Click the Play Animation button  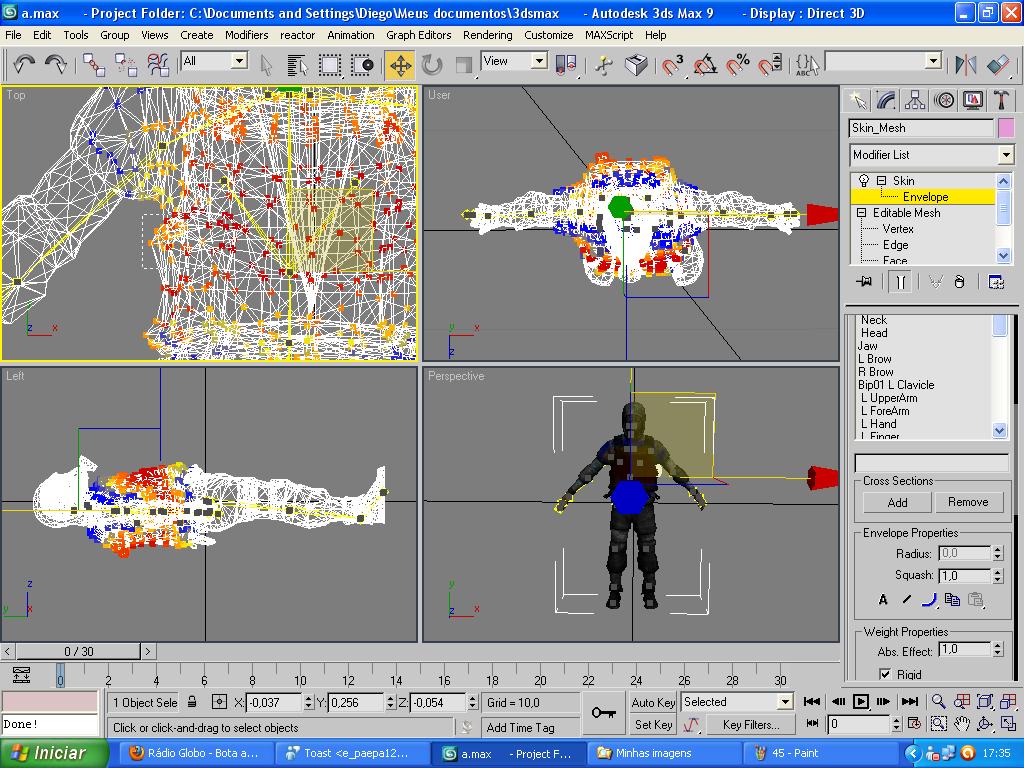tap(860, 702)
